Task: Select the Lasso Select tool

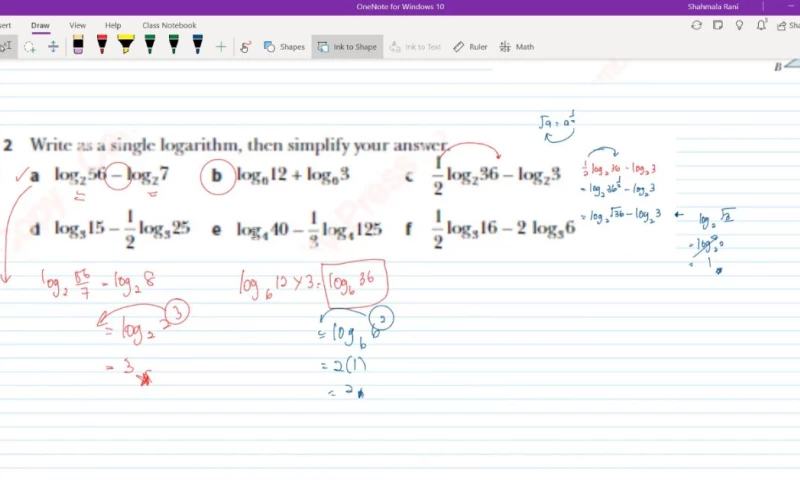Action: 30,47
